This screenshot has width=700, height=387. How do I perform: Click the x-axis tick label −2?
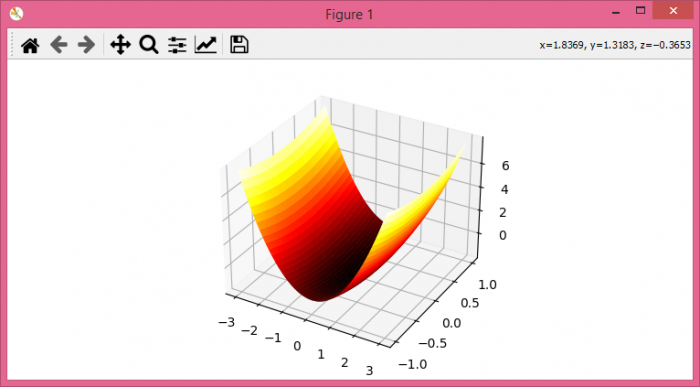click(250, 331)
